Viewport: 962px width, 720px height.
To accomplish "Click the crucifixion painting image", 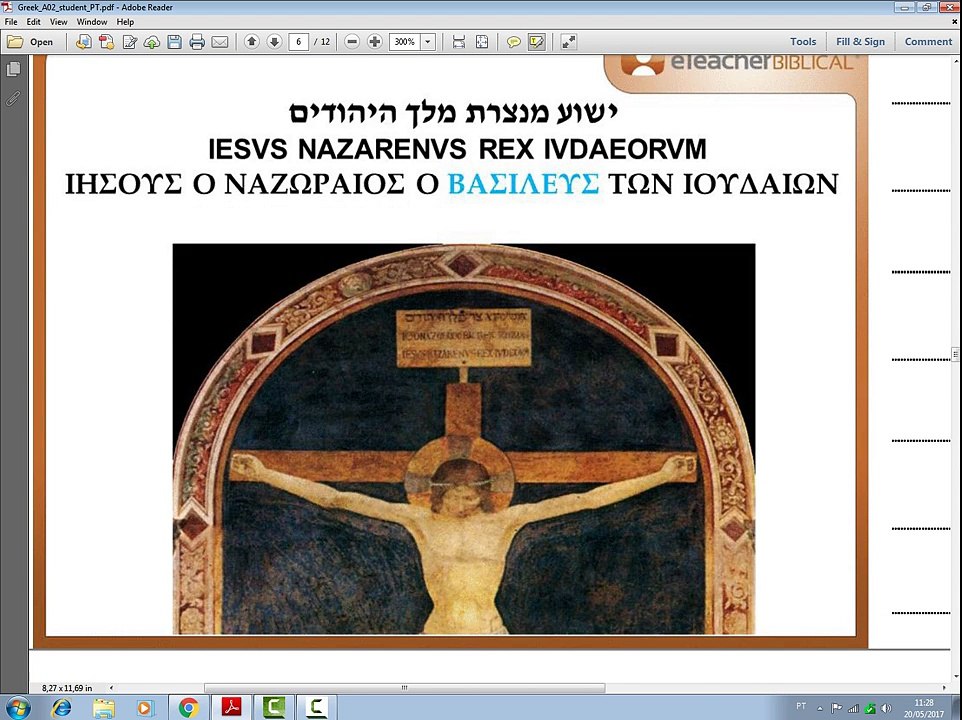I will (464, 439).
